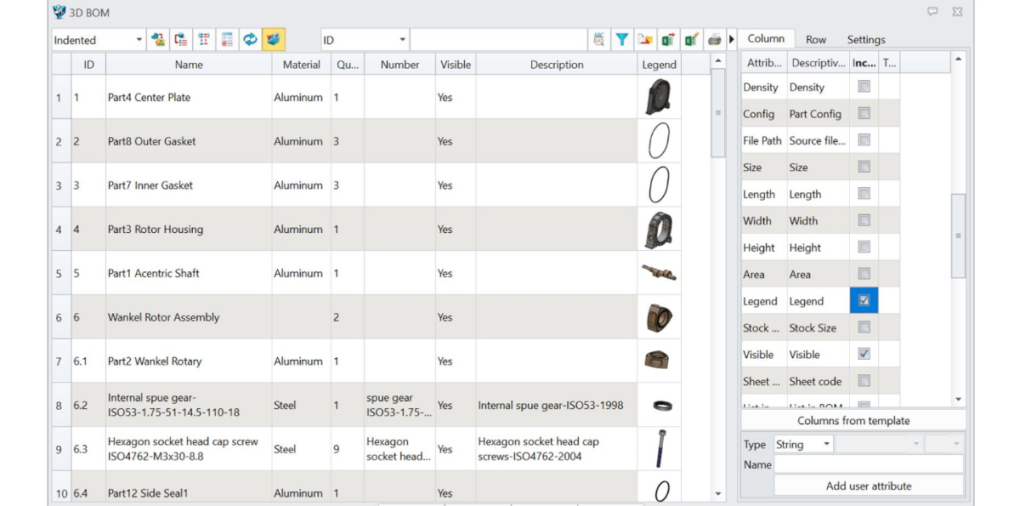Switch to the Settings tab
This screenshot has width=1020, height=506.
(866, 40)
